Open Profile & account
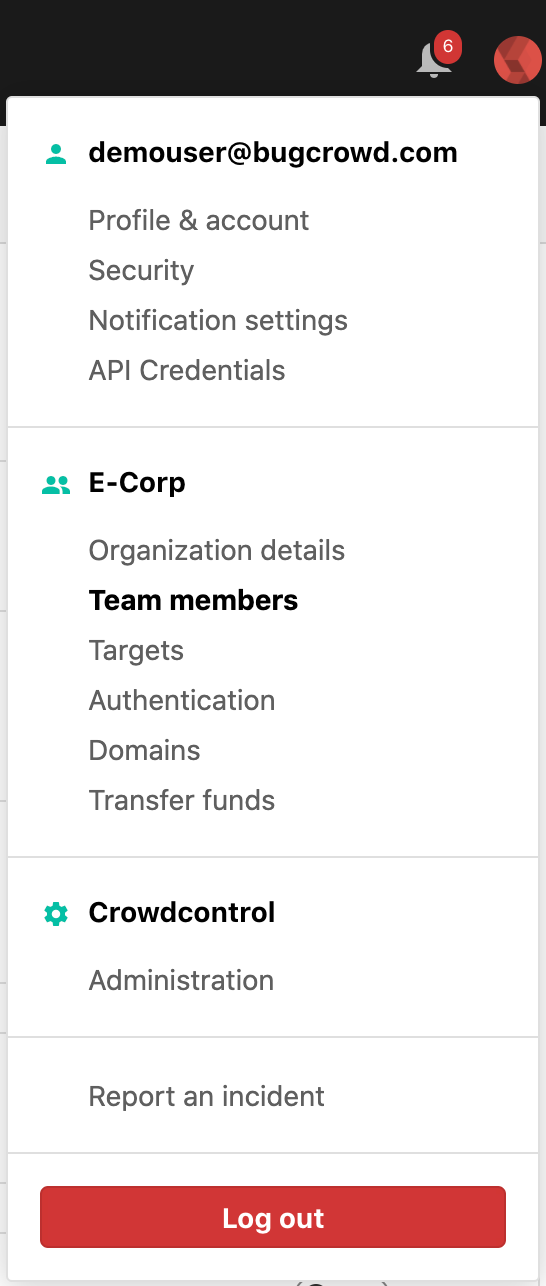 coord(199,221)
